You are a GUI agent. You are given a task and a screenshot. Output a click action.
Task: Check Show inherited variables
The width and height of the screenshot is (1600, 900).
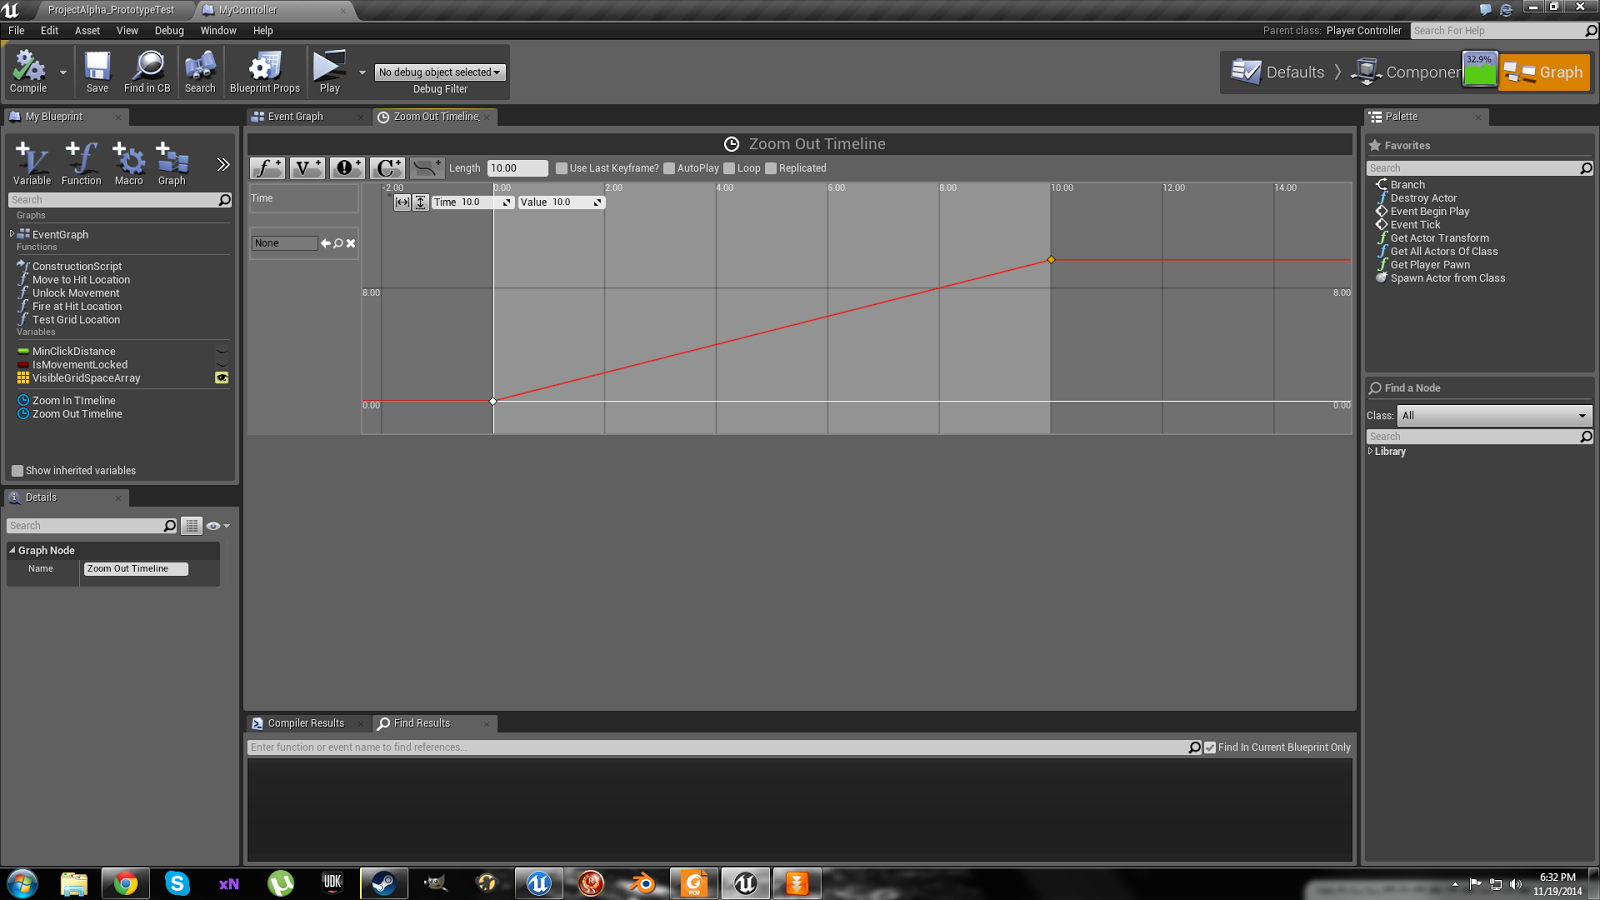17,471
